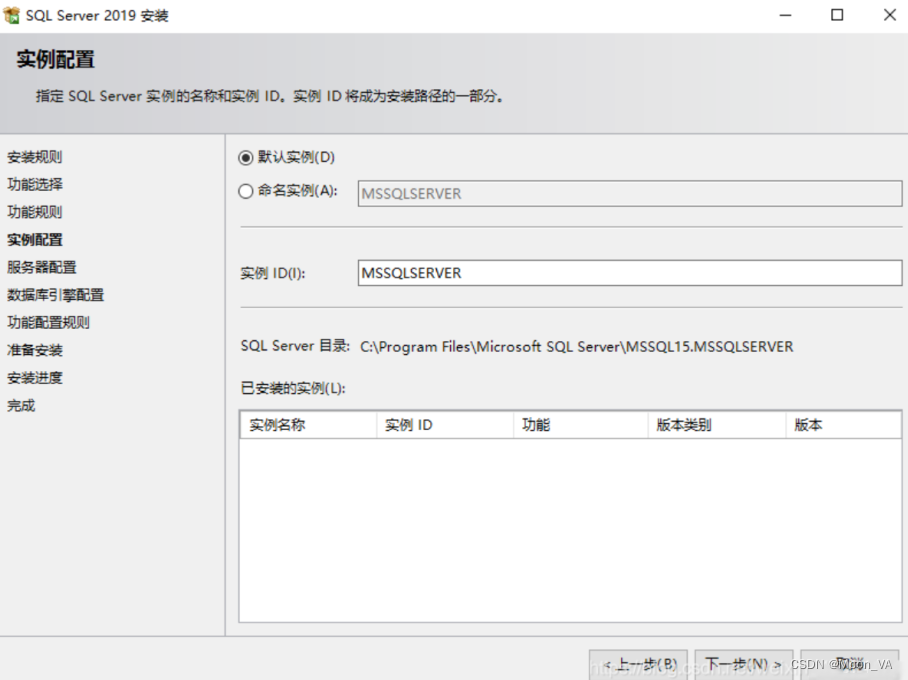Minimize the SQL Server 2019 setup window

pyautogui.click(x=785, y=16)
